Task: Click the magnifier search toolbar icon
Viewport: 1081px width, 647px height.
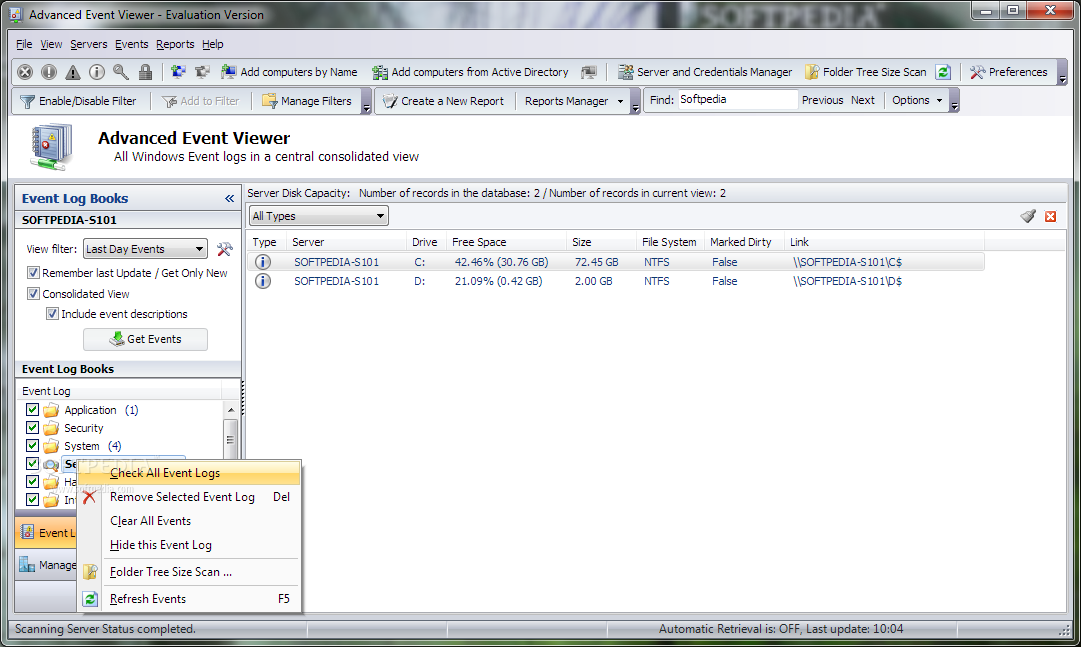Action: point(121,72)
